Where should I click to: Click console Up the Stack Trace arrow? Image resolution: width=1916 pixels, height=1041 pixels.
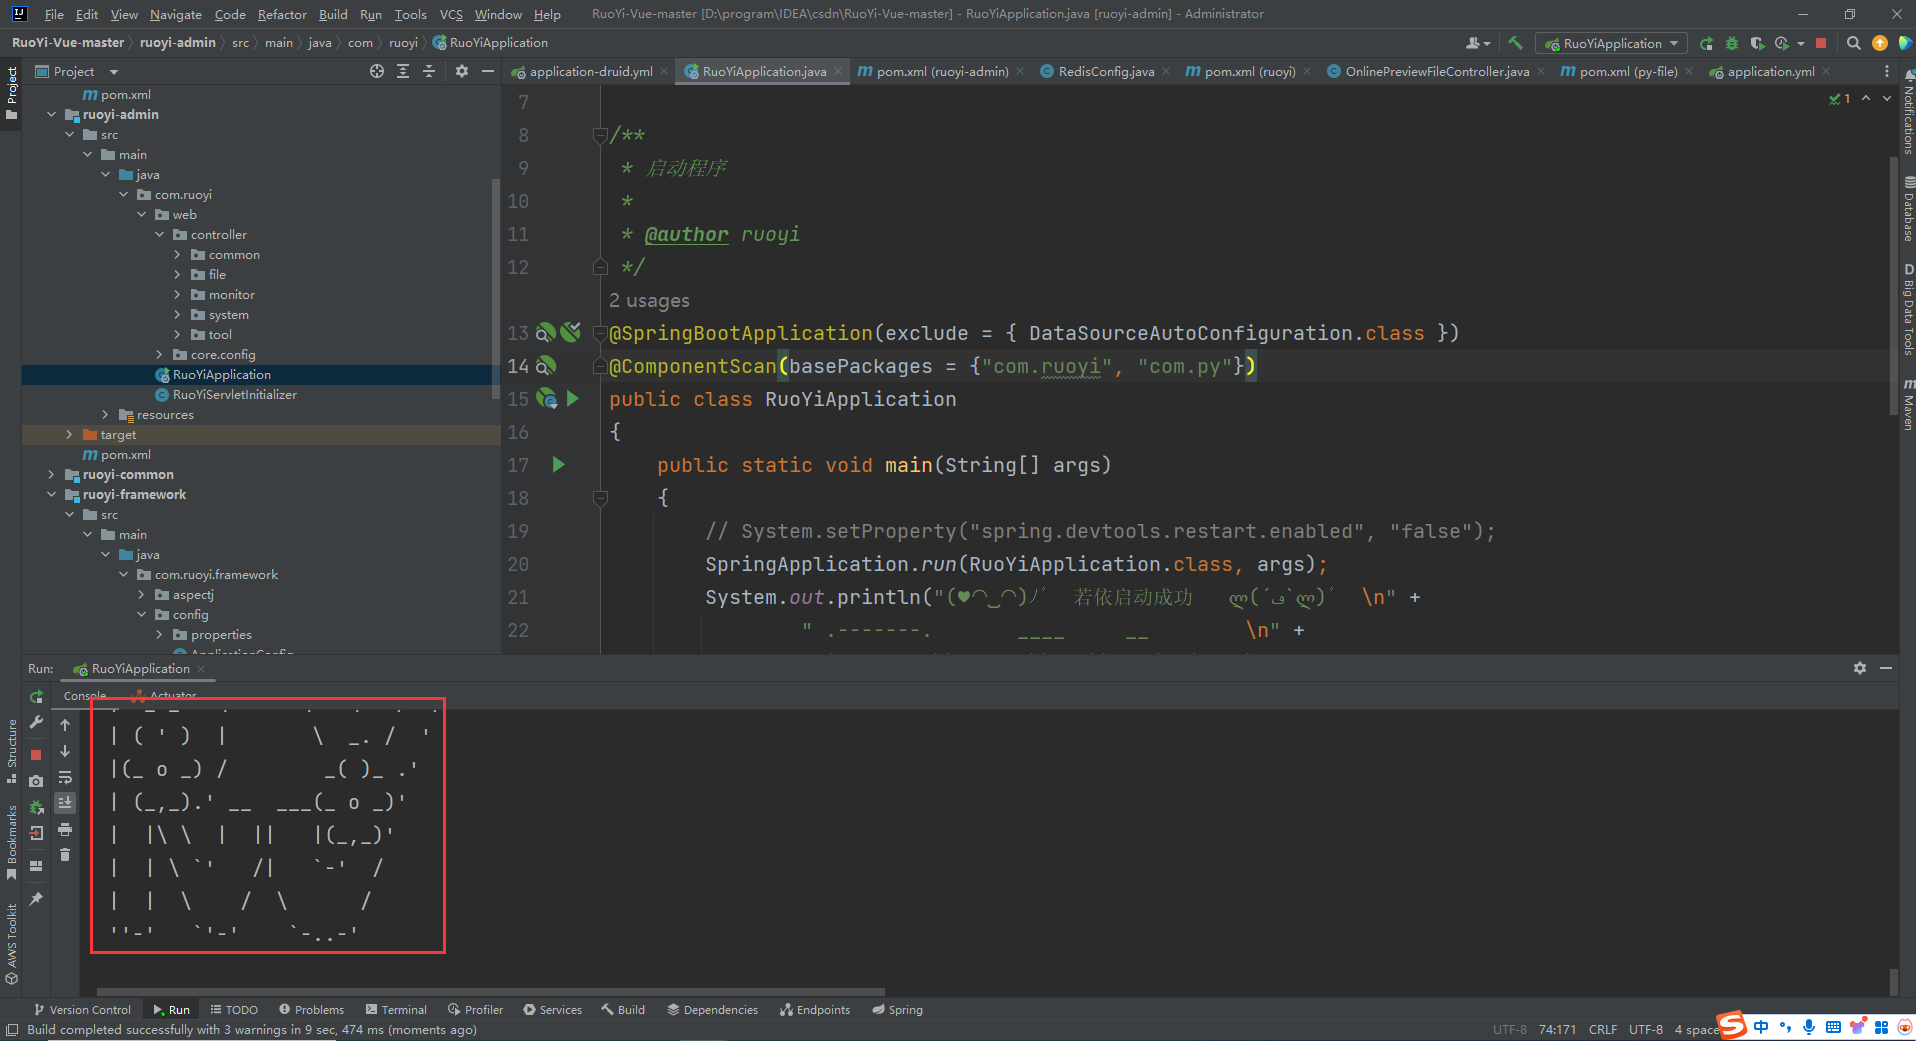[65, 725]
